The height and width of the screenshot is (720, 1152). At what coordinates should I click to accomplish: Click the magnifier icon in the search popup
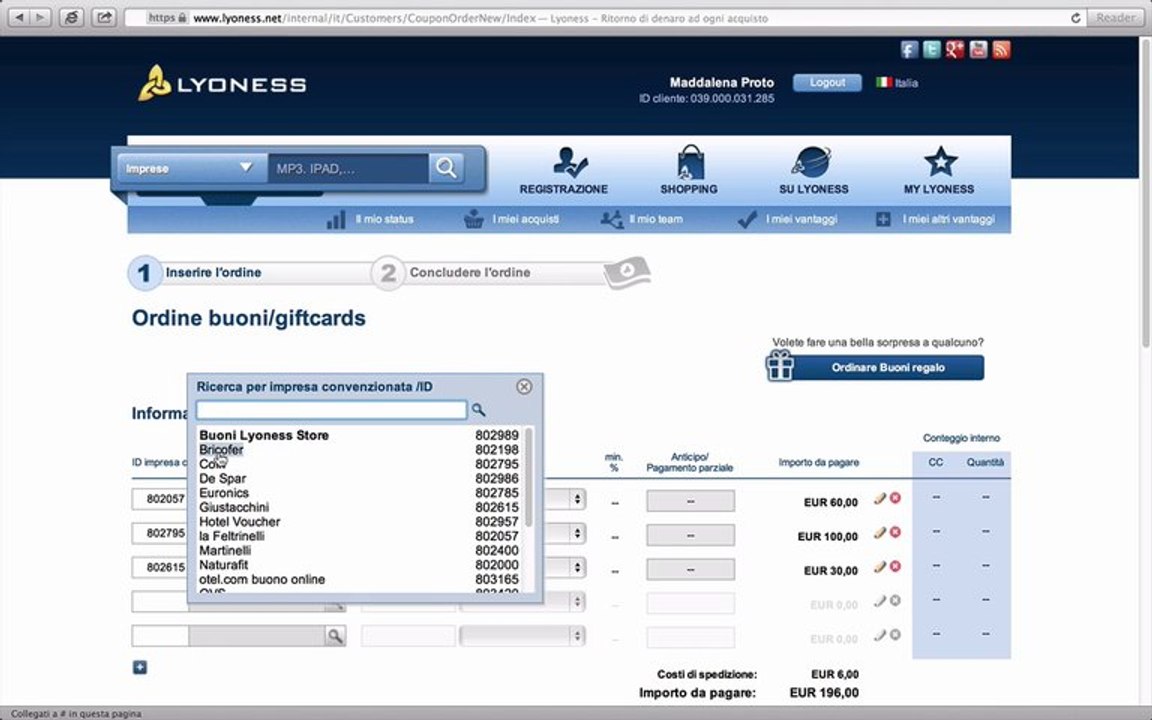click(478, 410)
